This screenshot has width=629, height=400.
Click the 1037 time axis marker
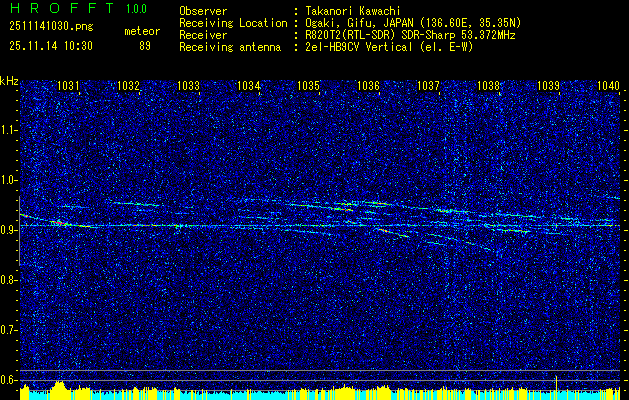(428, 85)
